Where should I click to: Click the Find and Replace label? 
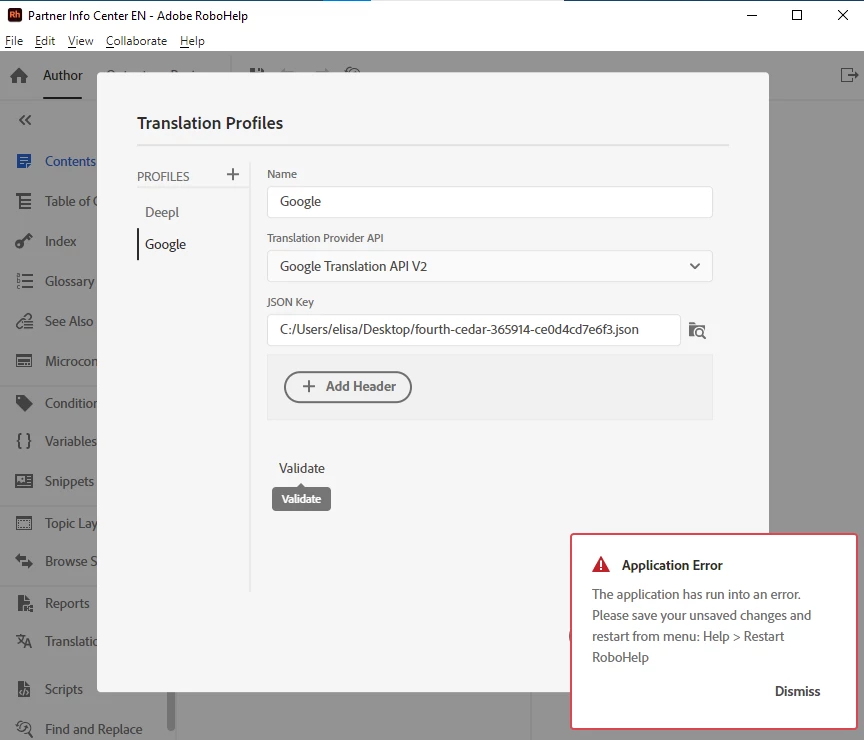coord(93,729)
